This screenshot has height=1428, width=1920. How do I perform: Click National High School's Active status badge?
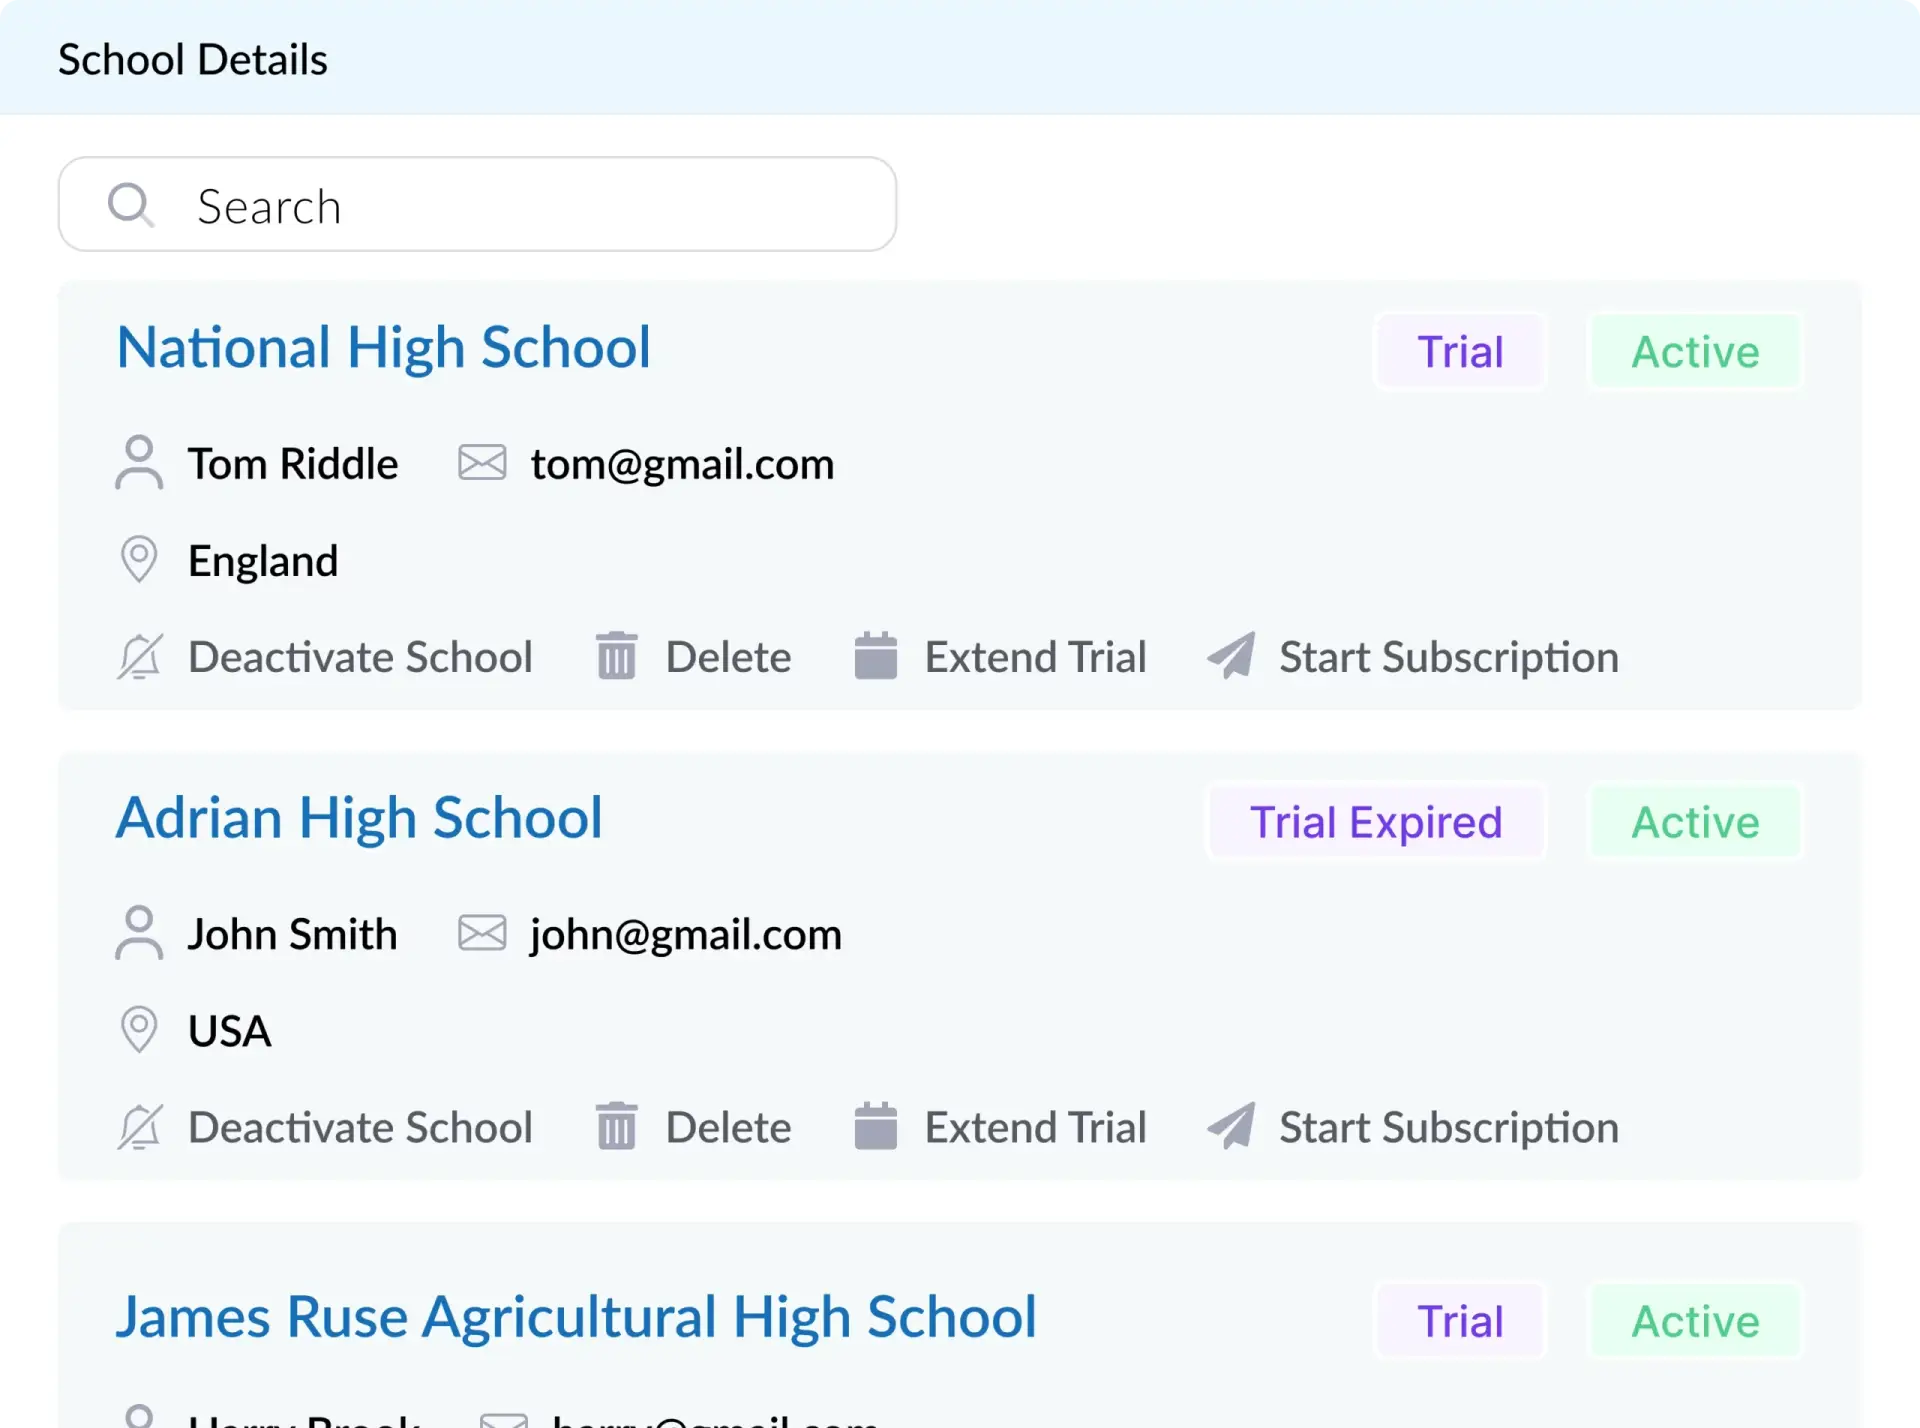[1695, 352]
